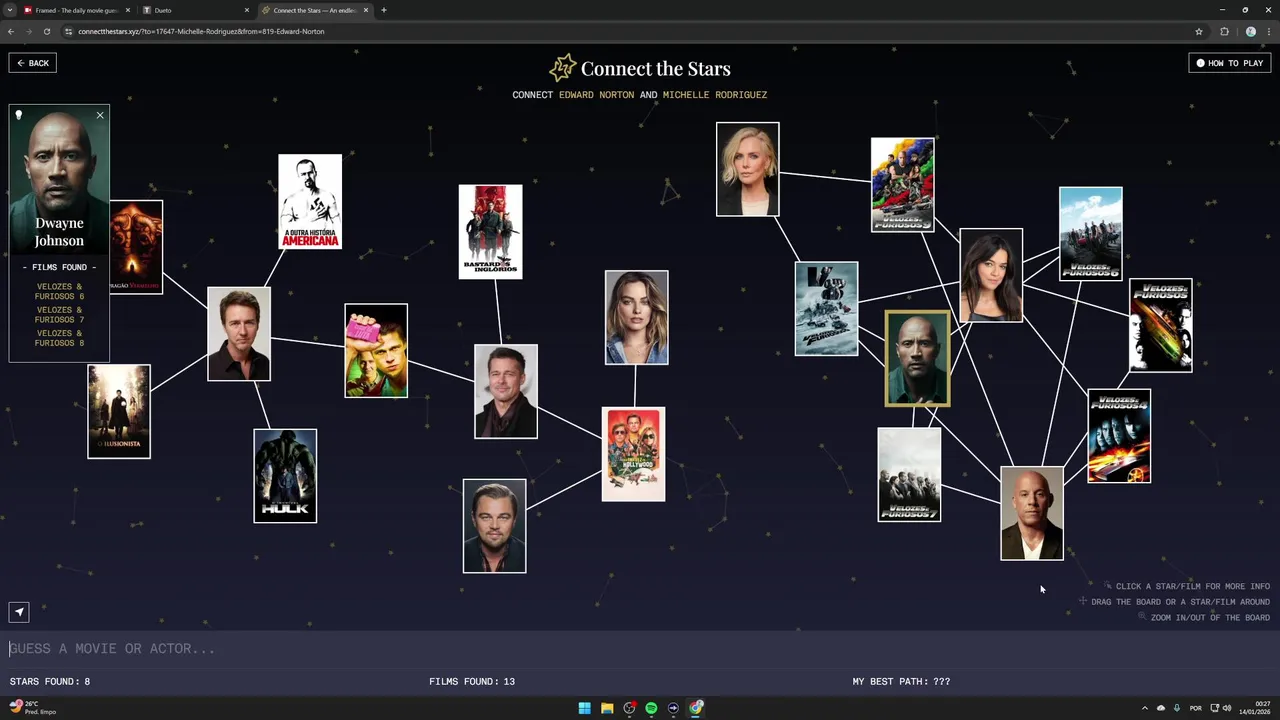Click the hint lightbulb in Dwayne Johnson panel
The image size is (1280, 720).
tap(18, 116)
